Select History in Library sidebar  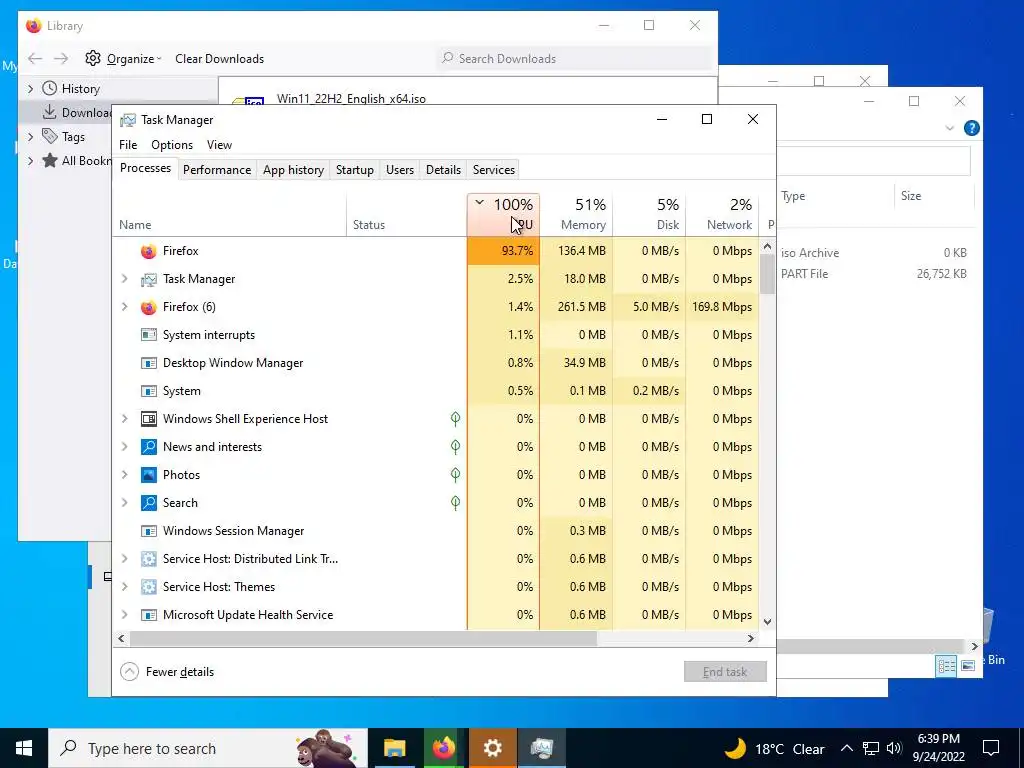click(80, 89)
